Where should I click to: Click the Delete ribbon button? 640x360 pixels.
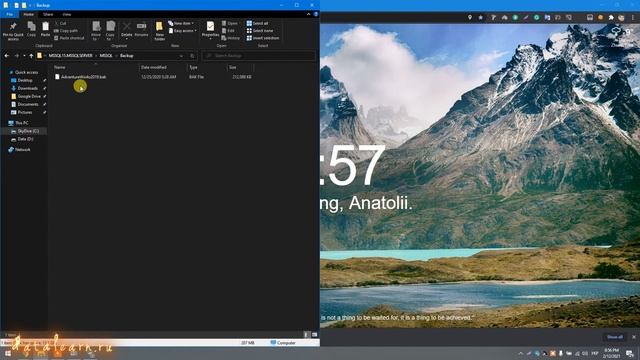click(x=127, y=30)
